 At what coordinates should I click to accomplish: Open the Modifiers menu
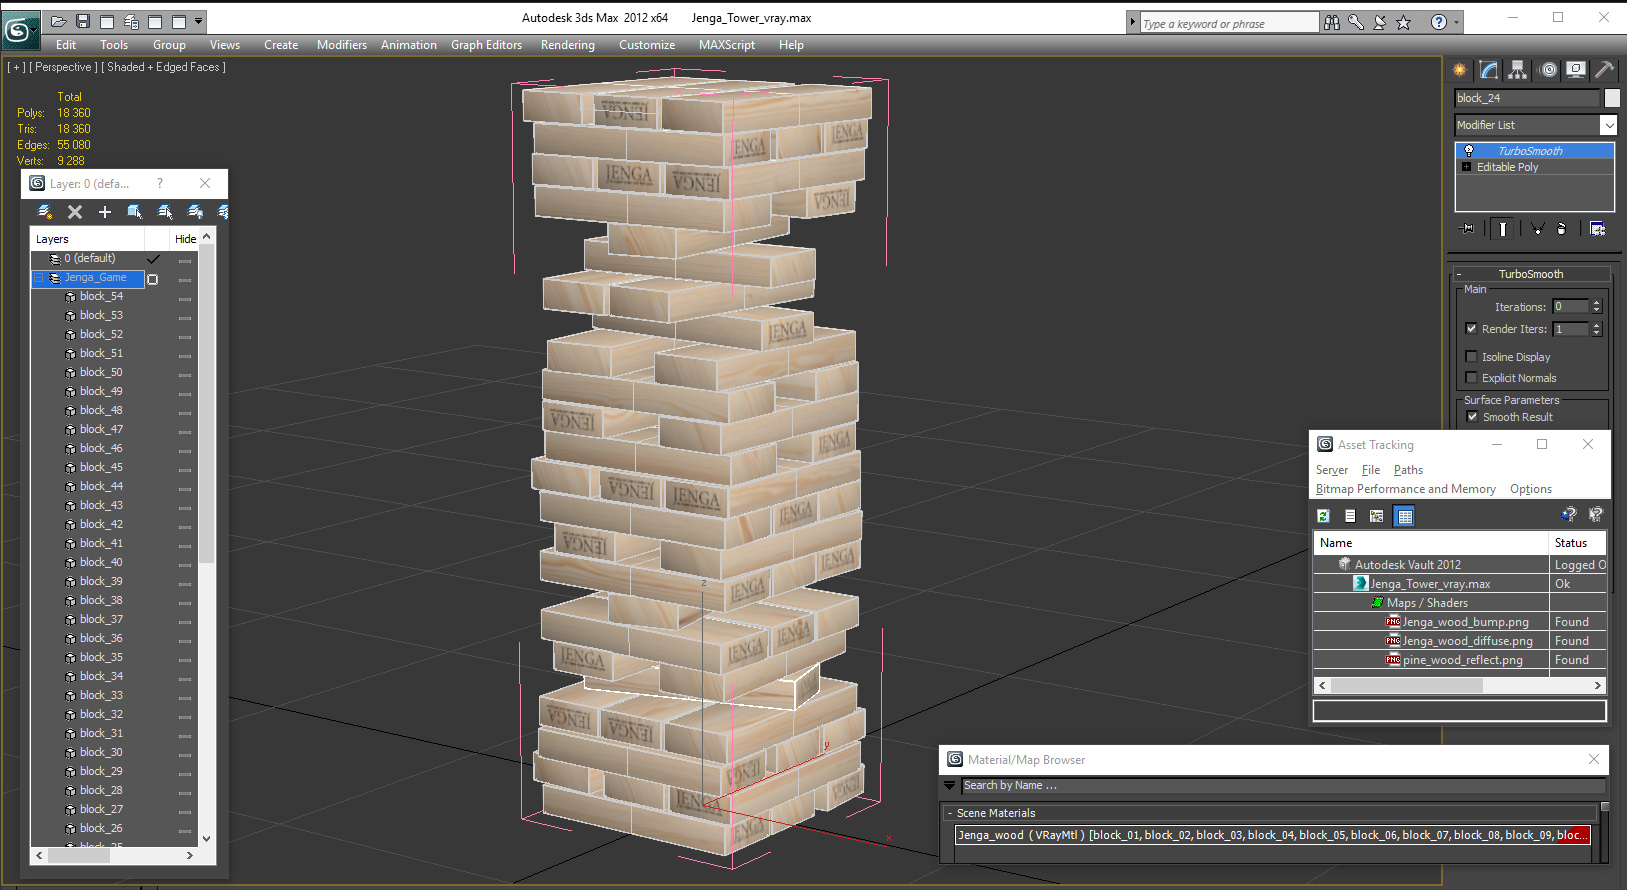pos(342,45)
